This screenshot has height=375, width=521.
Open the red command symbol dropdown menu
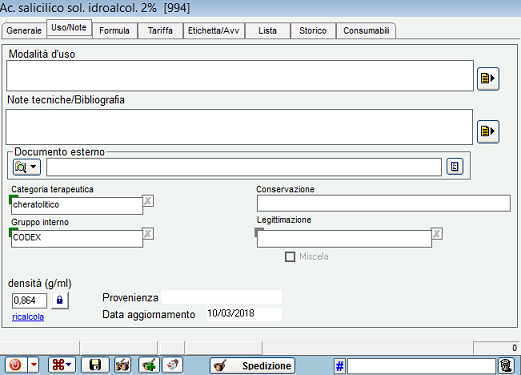62,365
